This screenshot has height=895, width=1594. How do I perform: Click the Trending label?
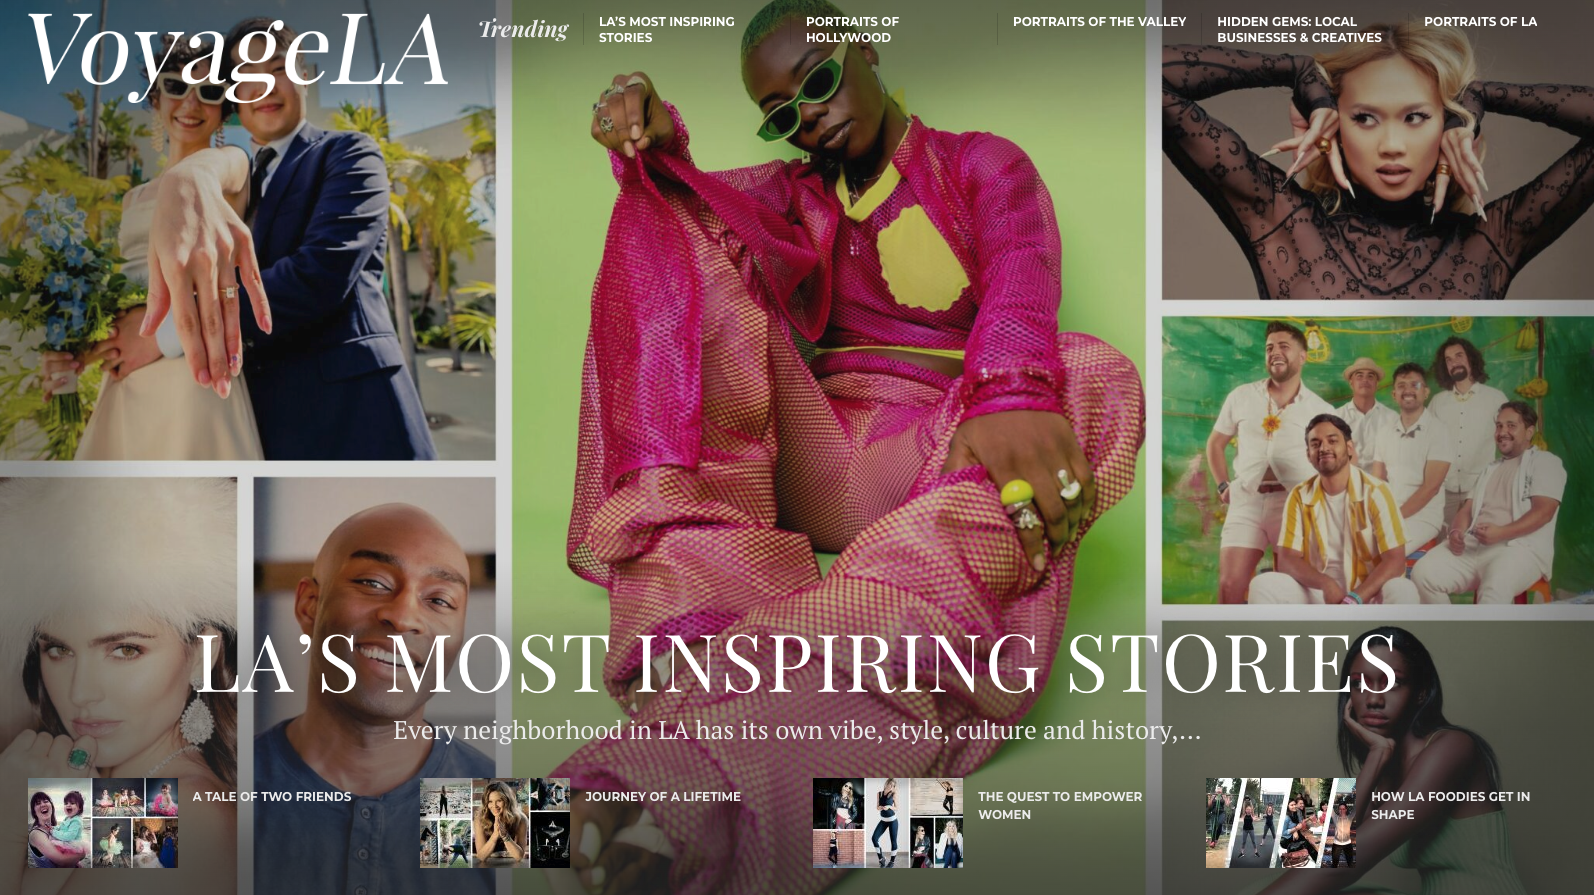click(523, 29)
